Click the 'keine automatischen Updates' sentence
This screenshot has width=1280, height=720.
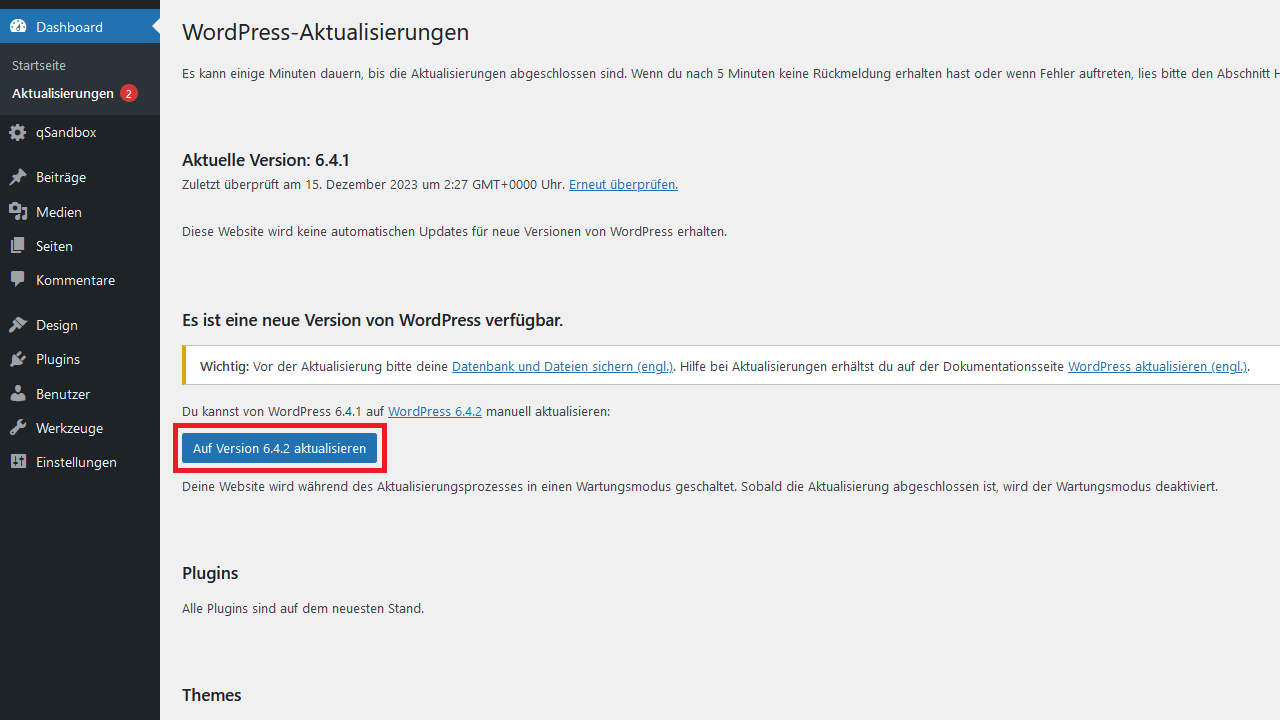tap(454, 231)
